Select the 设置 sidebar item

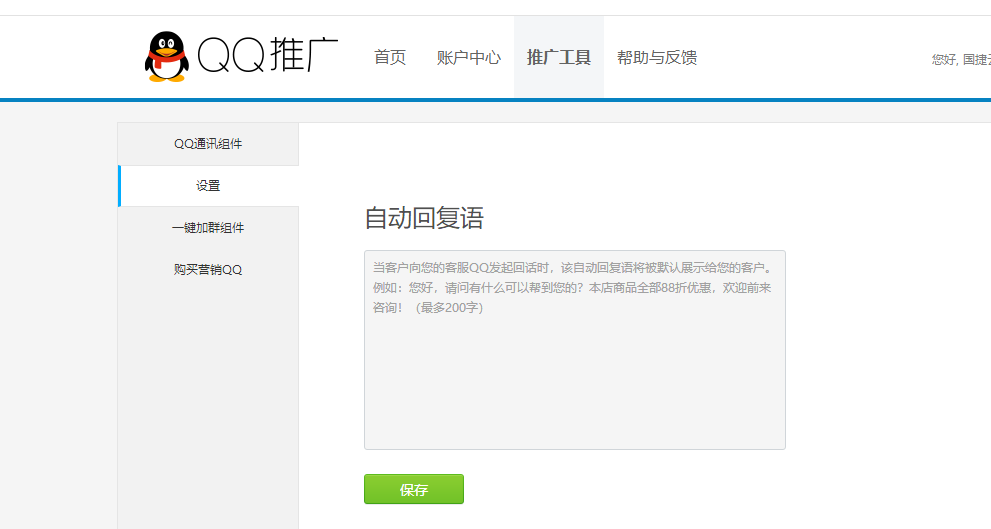tap(208, 186)
